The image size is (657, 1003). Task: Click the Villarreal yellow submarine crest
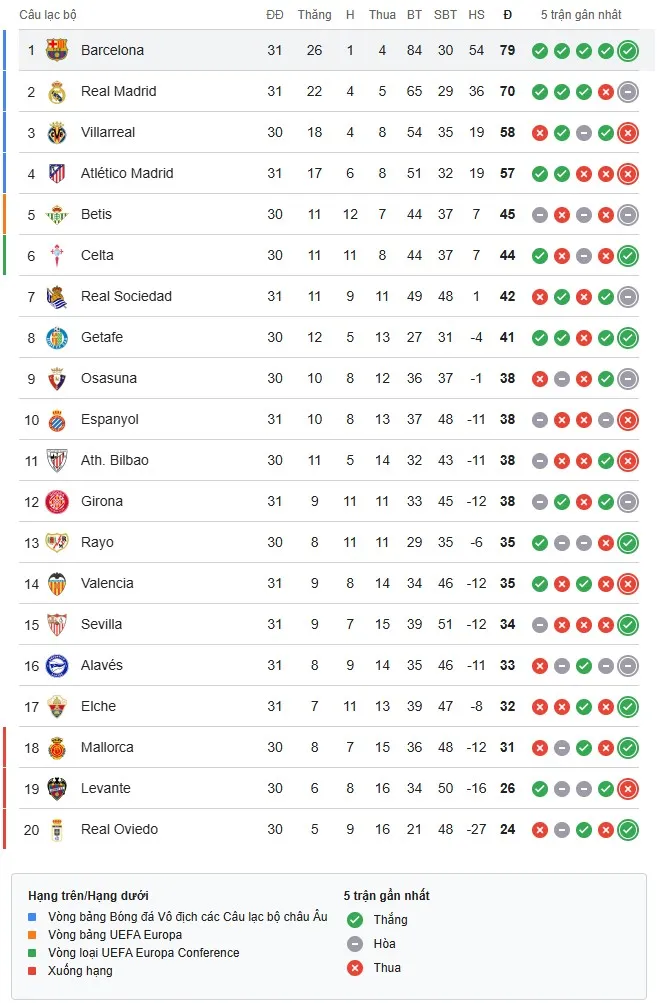(58, 132)
